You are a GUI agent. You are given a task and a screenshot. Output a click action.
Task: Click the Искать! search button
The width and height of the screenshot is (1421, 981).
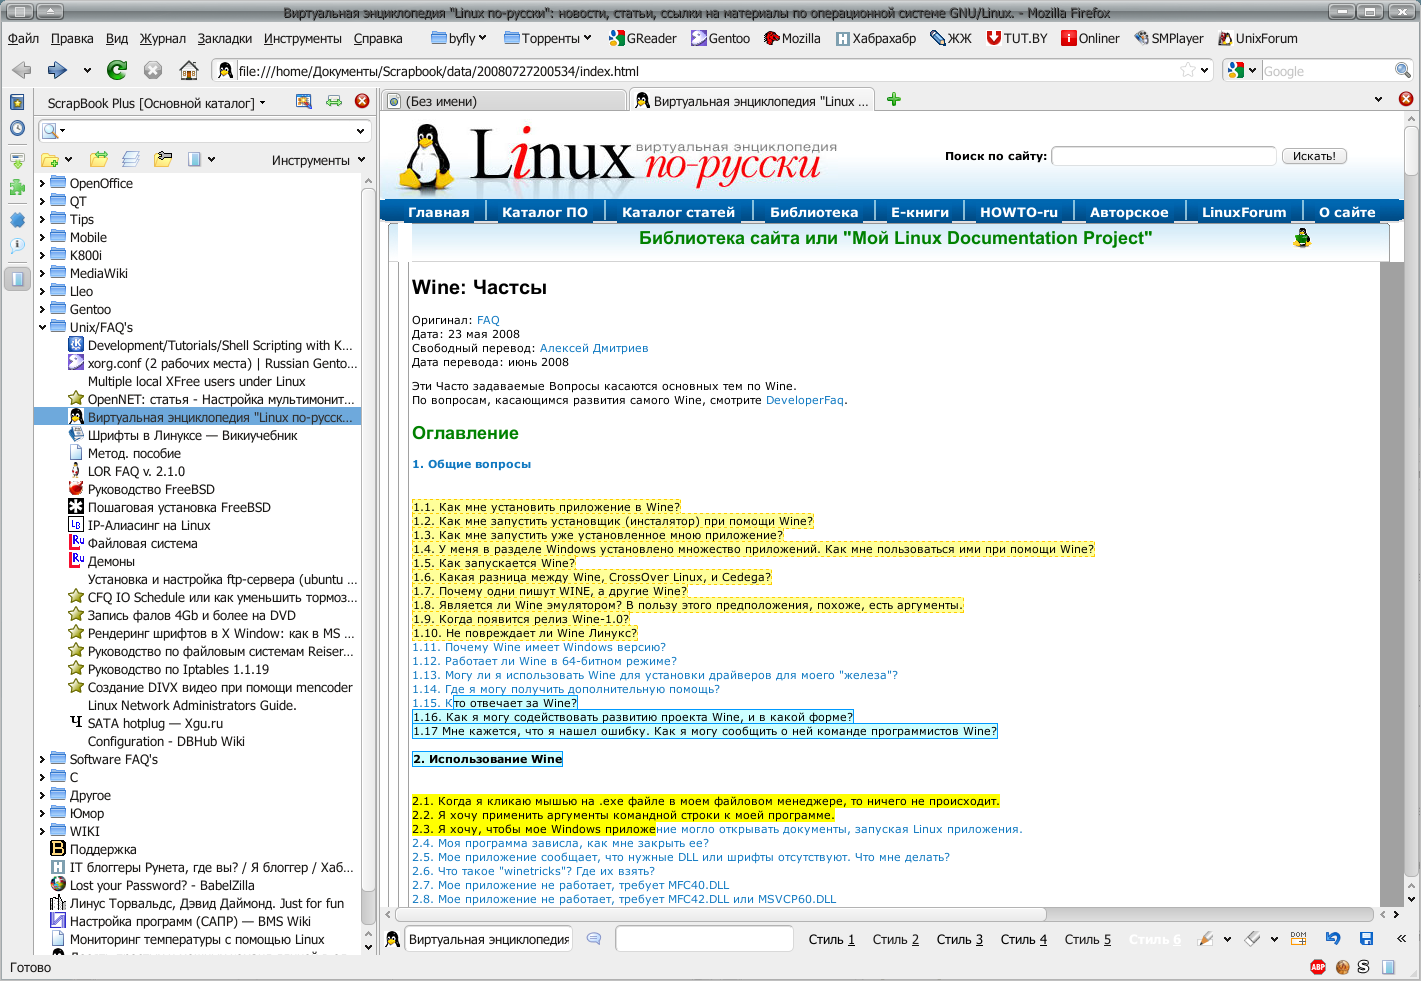[x=1314, y=156]
